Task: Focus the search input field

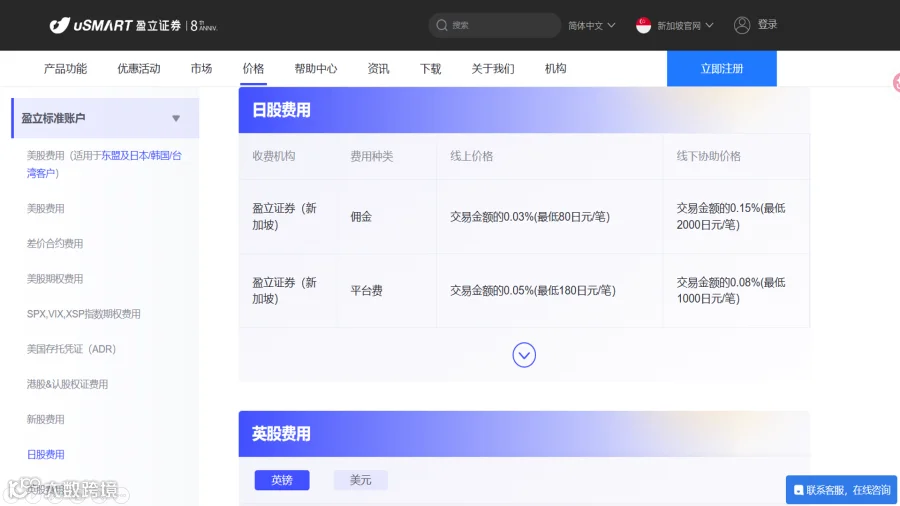Action: (495, 25)
